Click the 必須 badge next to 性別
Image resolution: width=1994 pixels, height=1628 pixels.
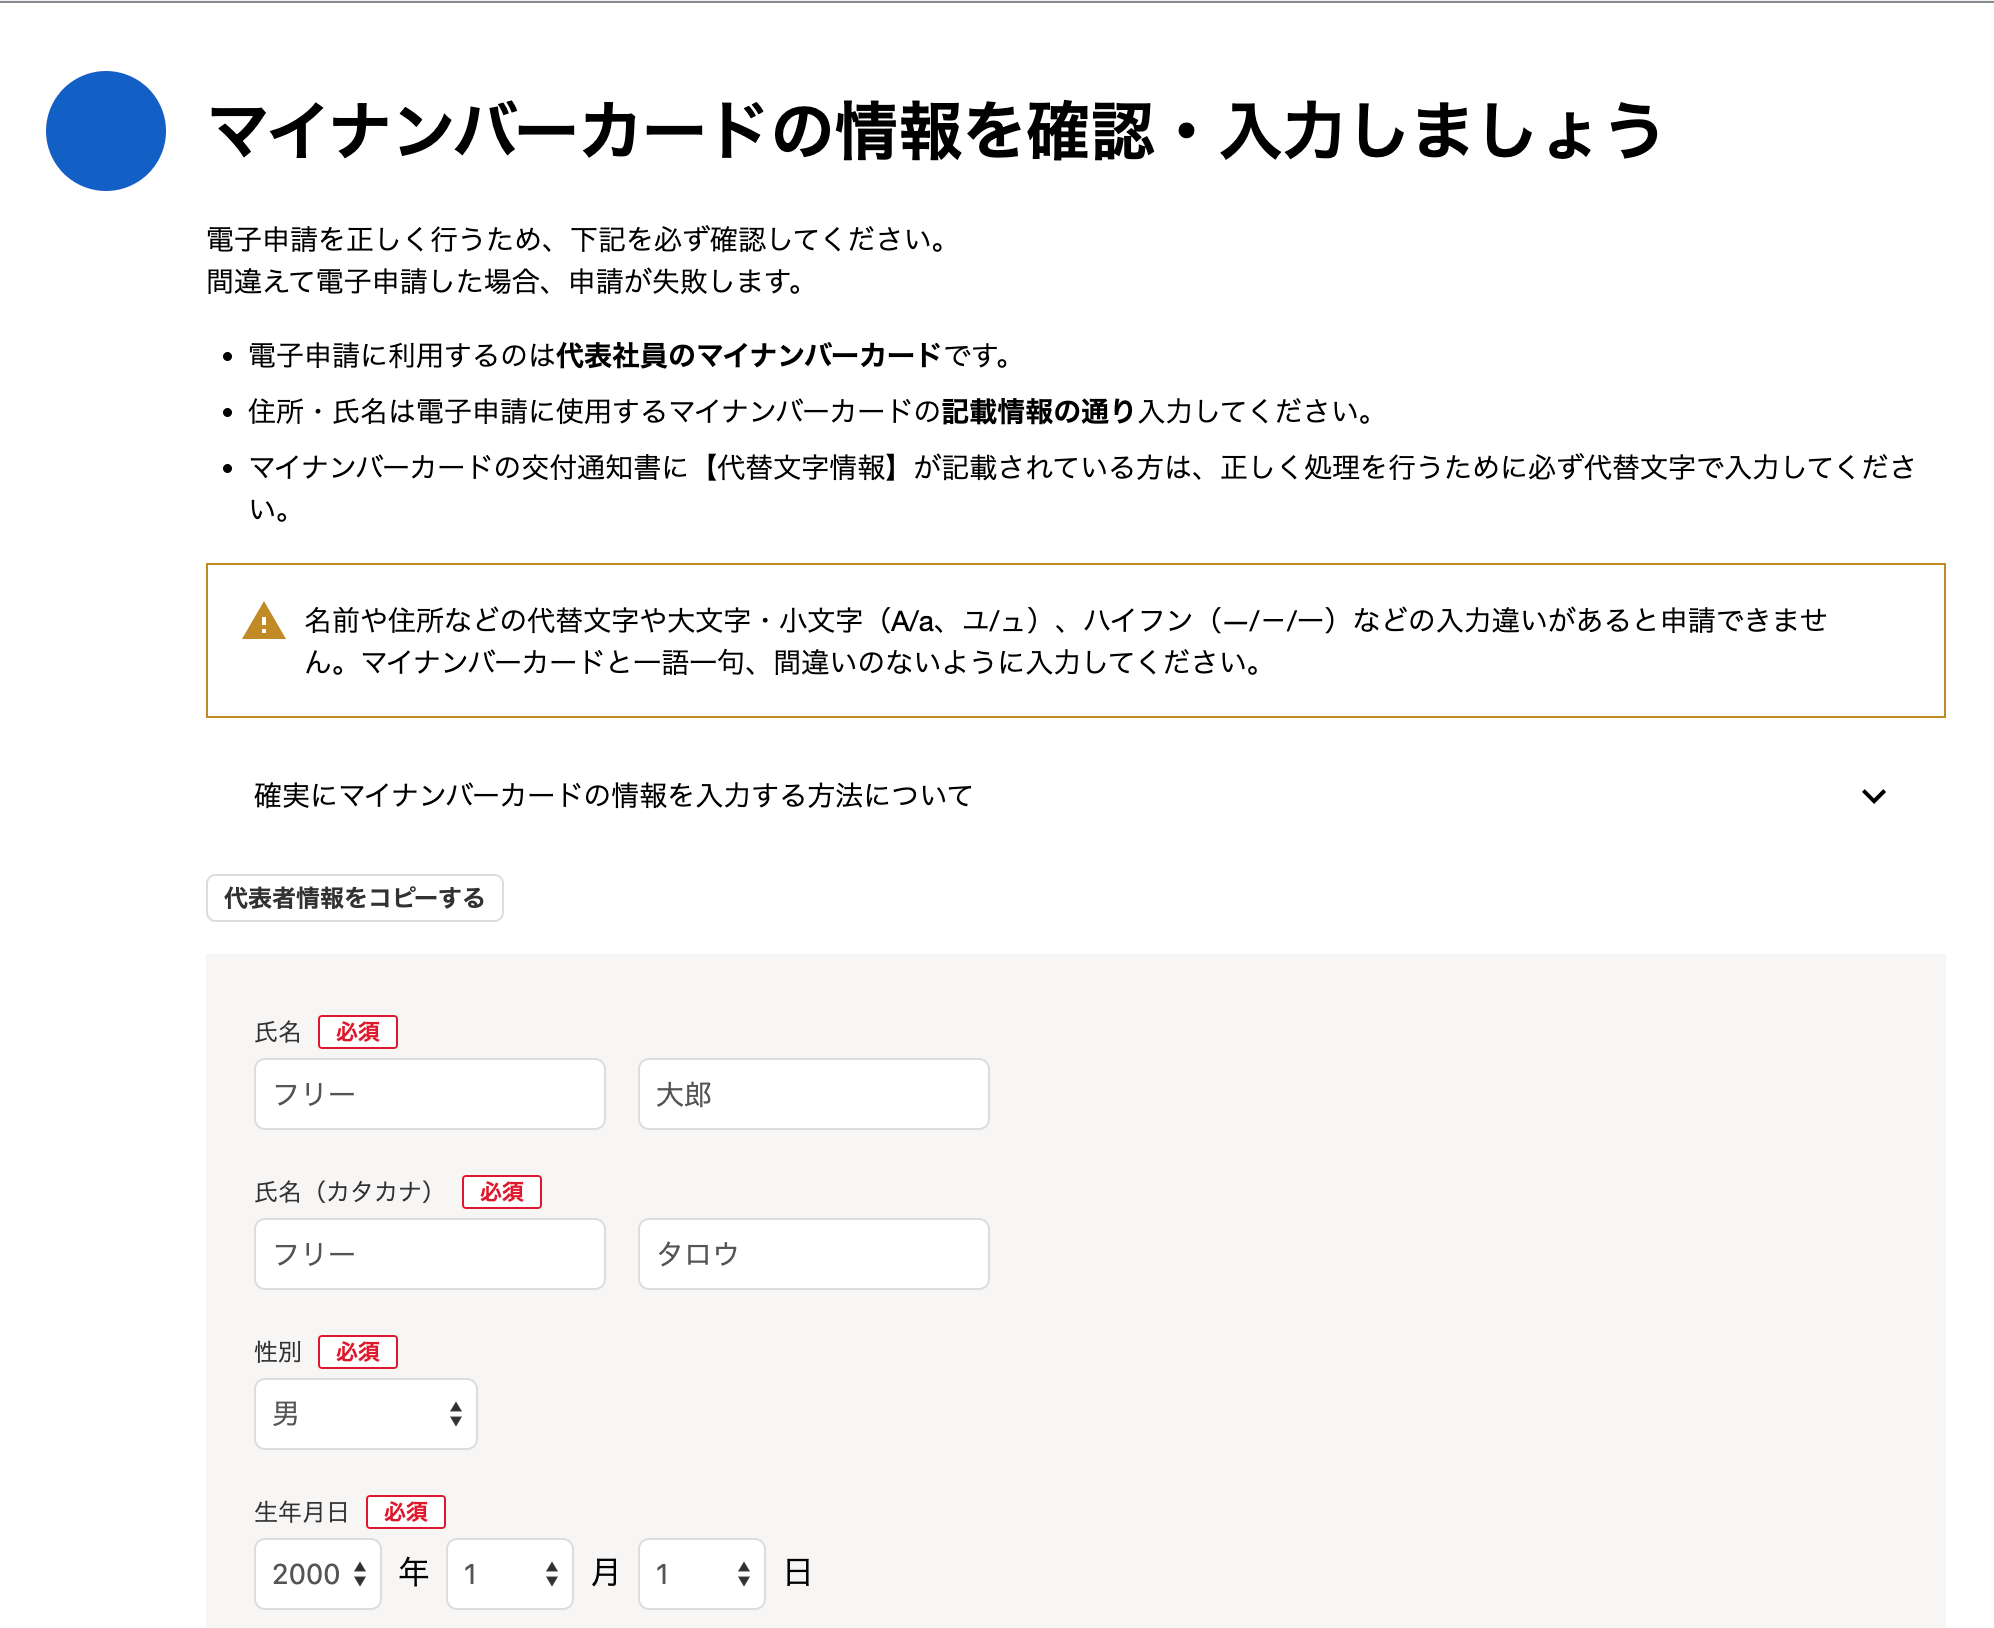click(358, 1352)
